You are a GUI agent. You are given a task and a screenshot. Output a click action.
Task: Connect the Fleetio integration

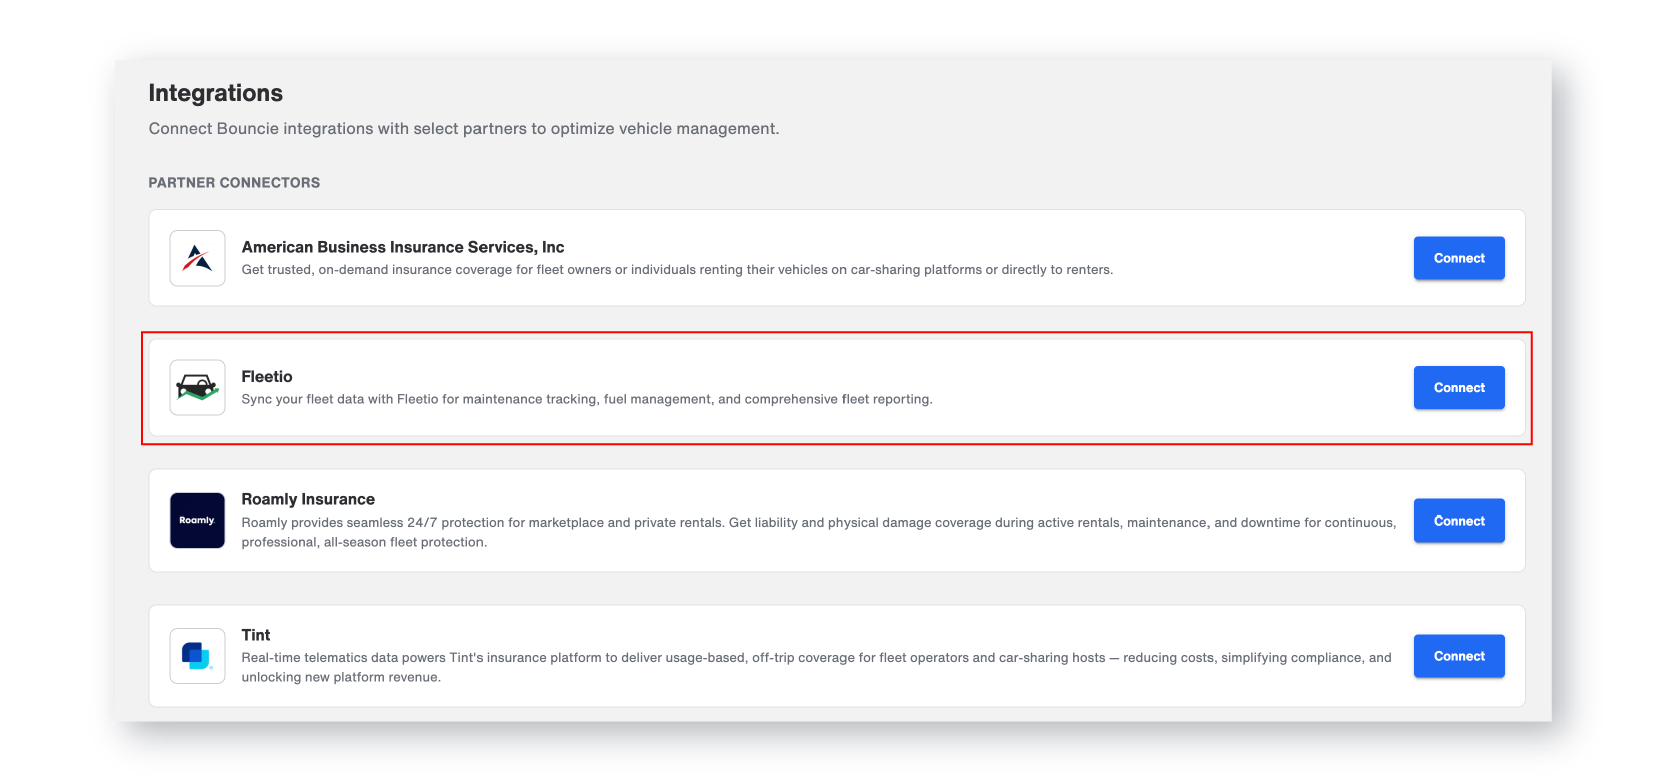click(x=1459, y=388)
